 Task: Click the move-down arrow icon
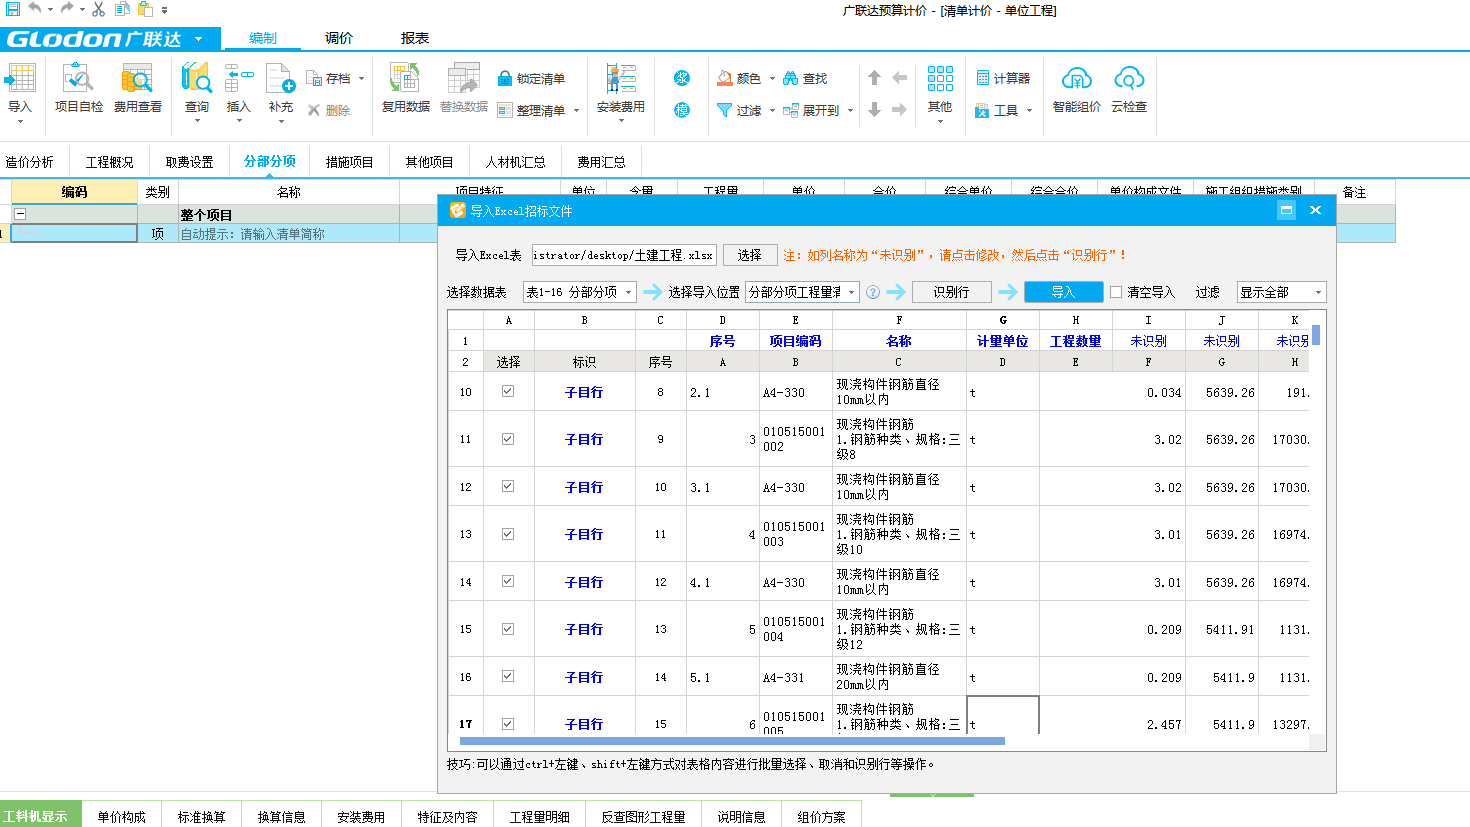(875, 110)
